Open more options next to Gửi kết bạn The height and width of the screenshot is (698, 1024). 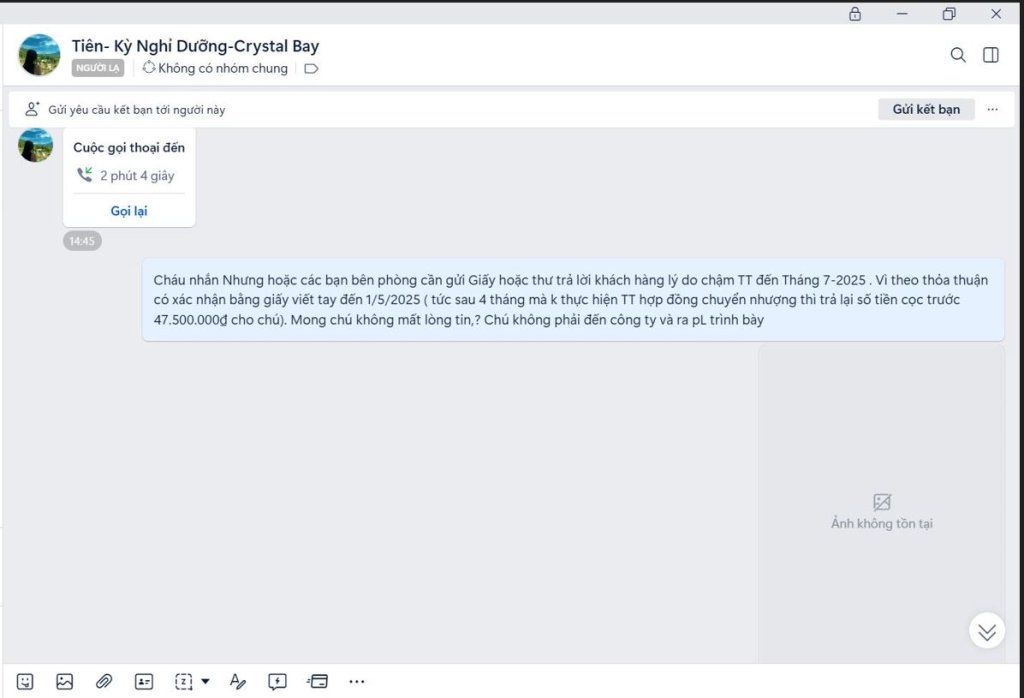pos(993,110)
